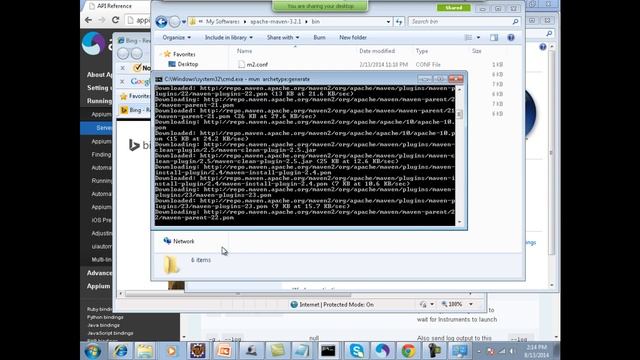Open Skype from taskbar
The image size is (640, 360).
tap(357, 351)
